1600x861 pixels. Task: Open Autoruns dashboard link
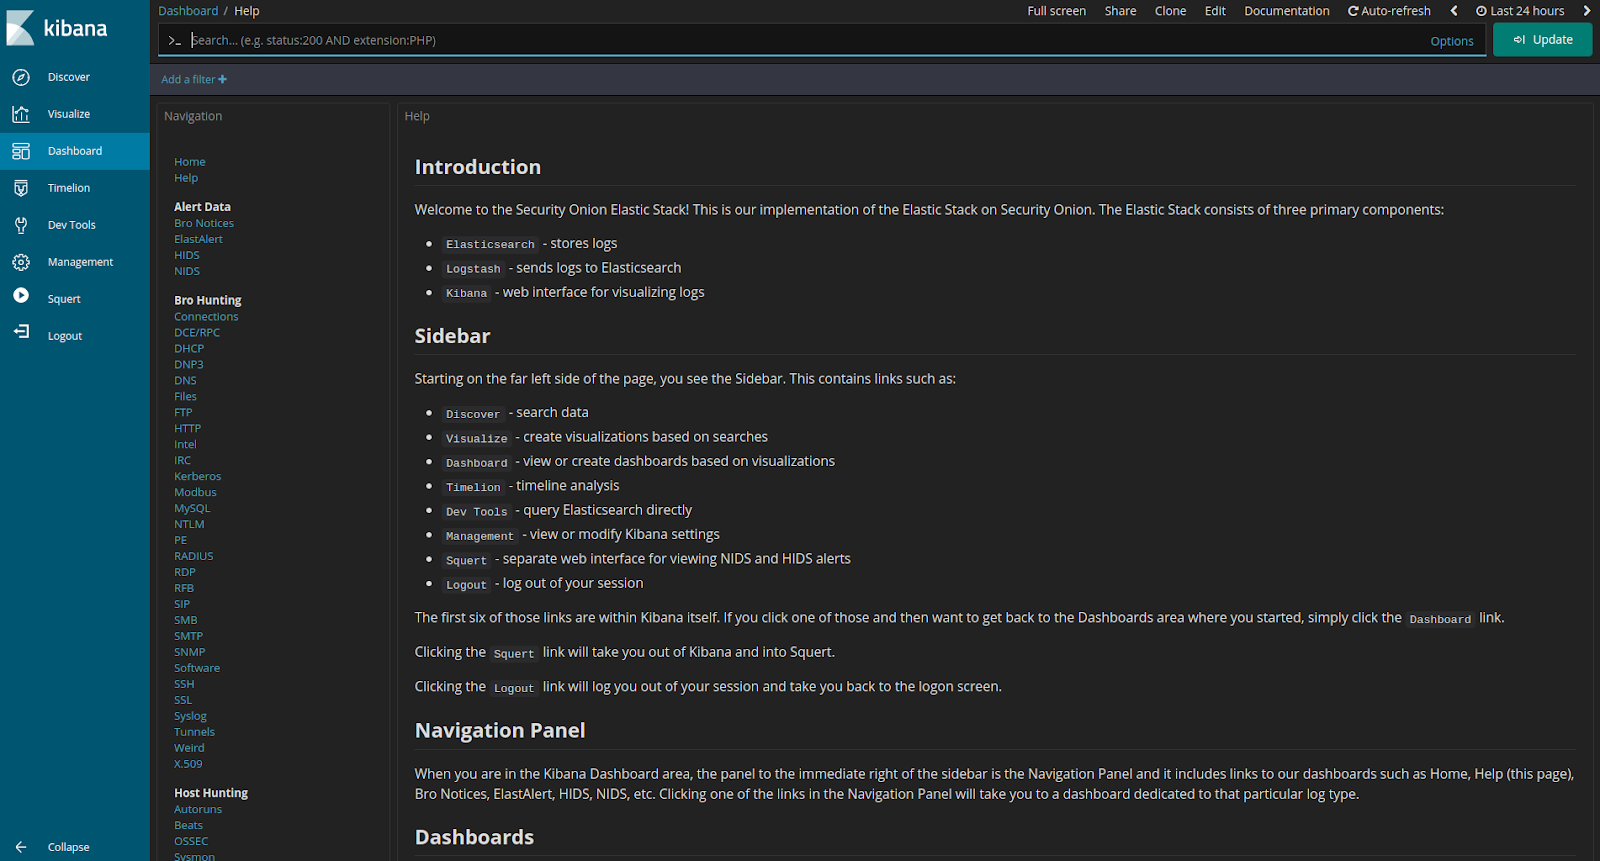[198, 810]
